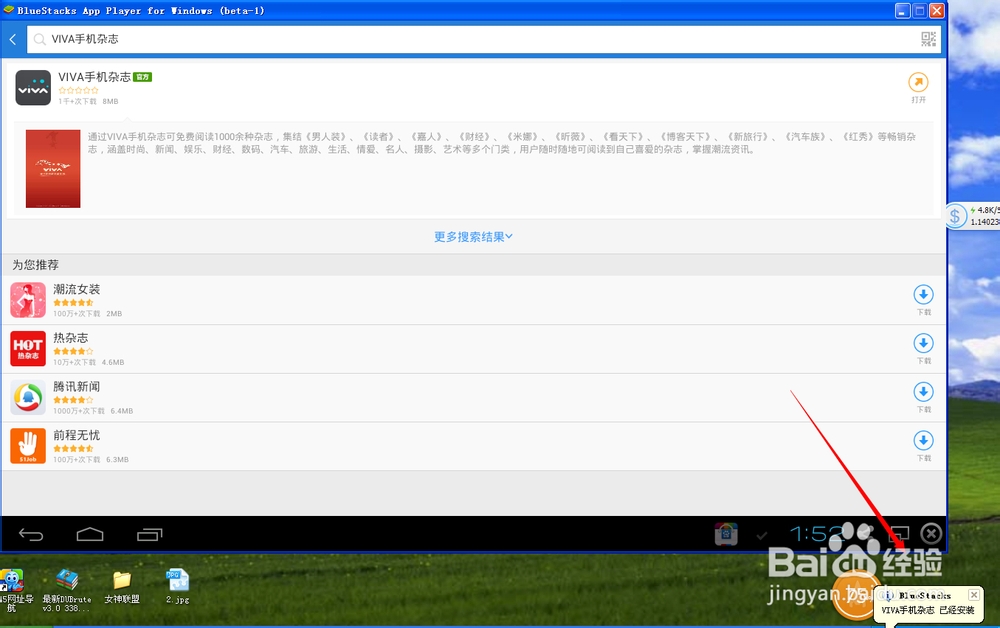
Task: Maximize the BlueStacks window
Action: 920,10
